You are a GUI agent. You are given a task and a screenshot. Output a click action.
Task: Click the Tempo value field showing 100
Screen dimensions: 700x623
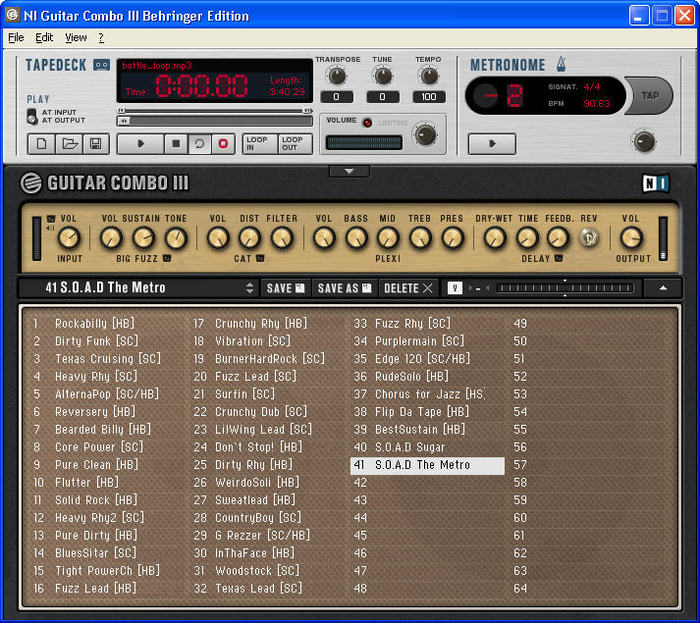pos(429,97)
